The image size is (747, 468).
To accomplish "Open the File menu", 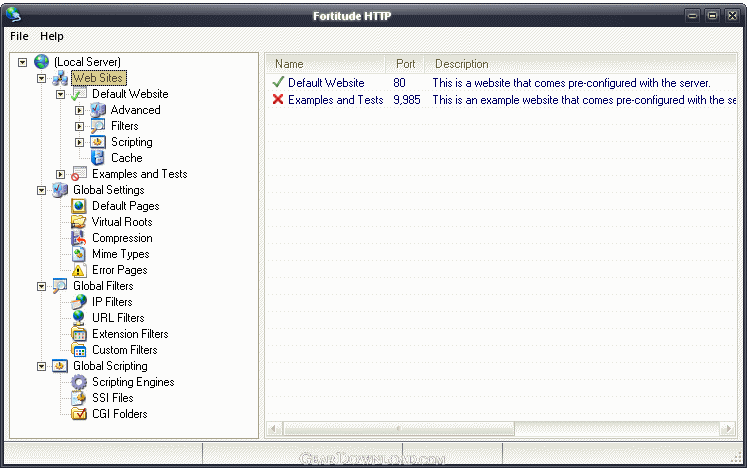I will [20, 36].
